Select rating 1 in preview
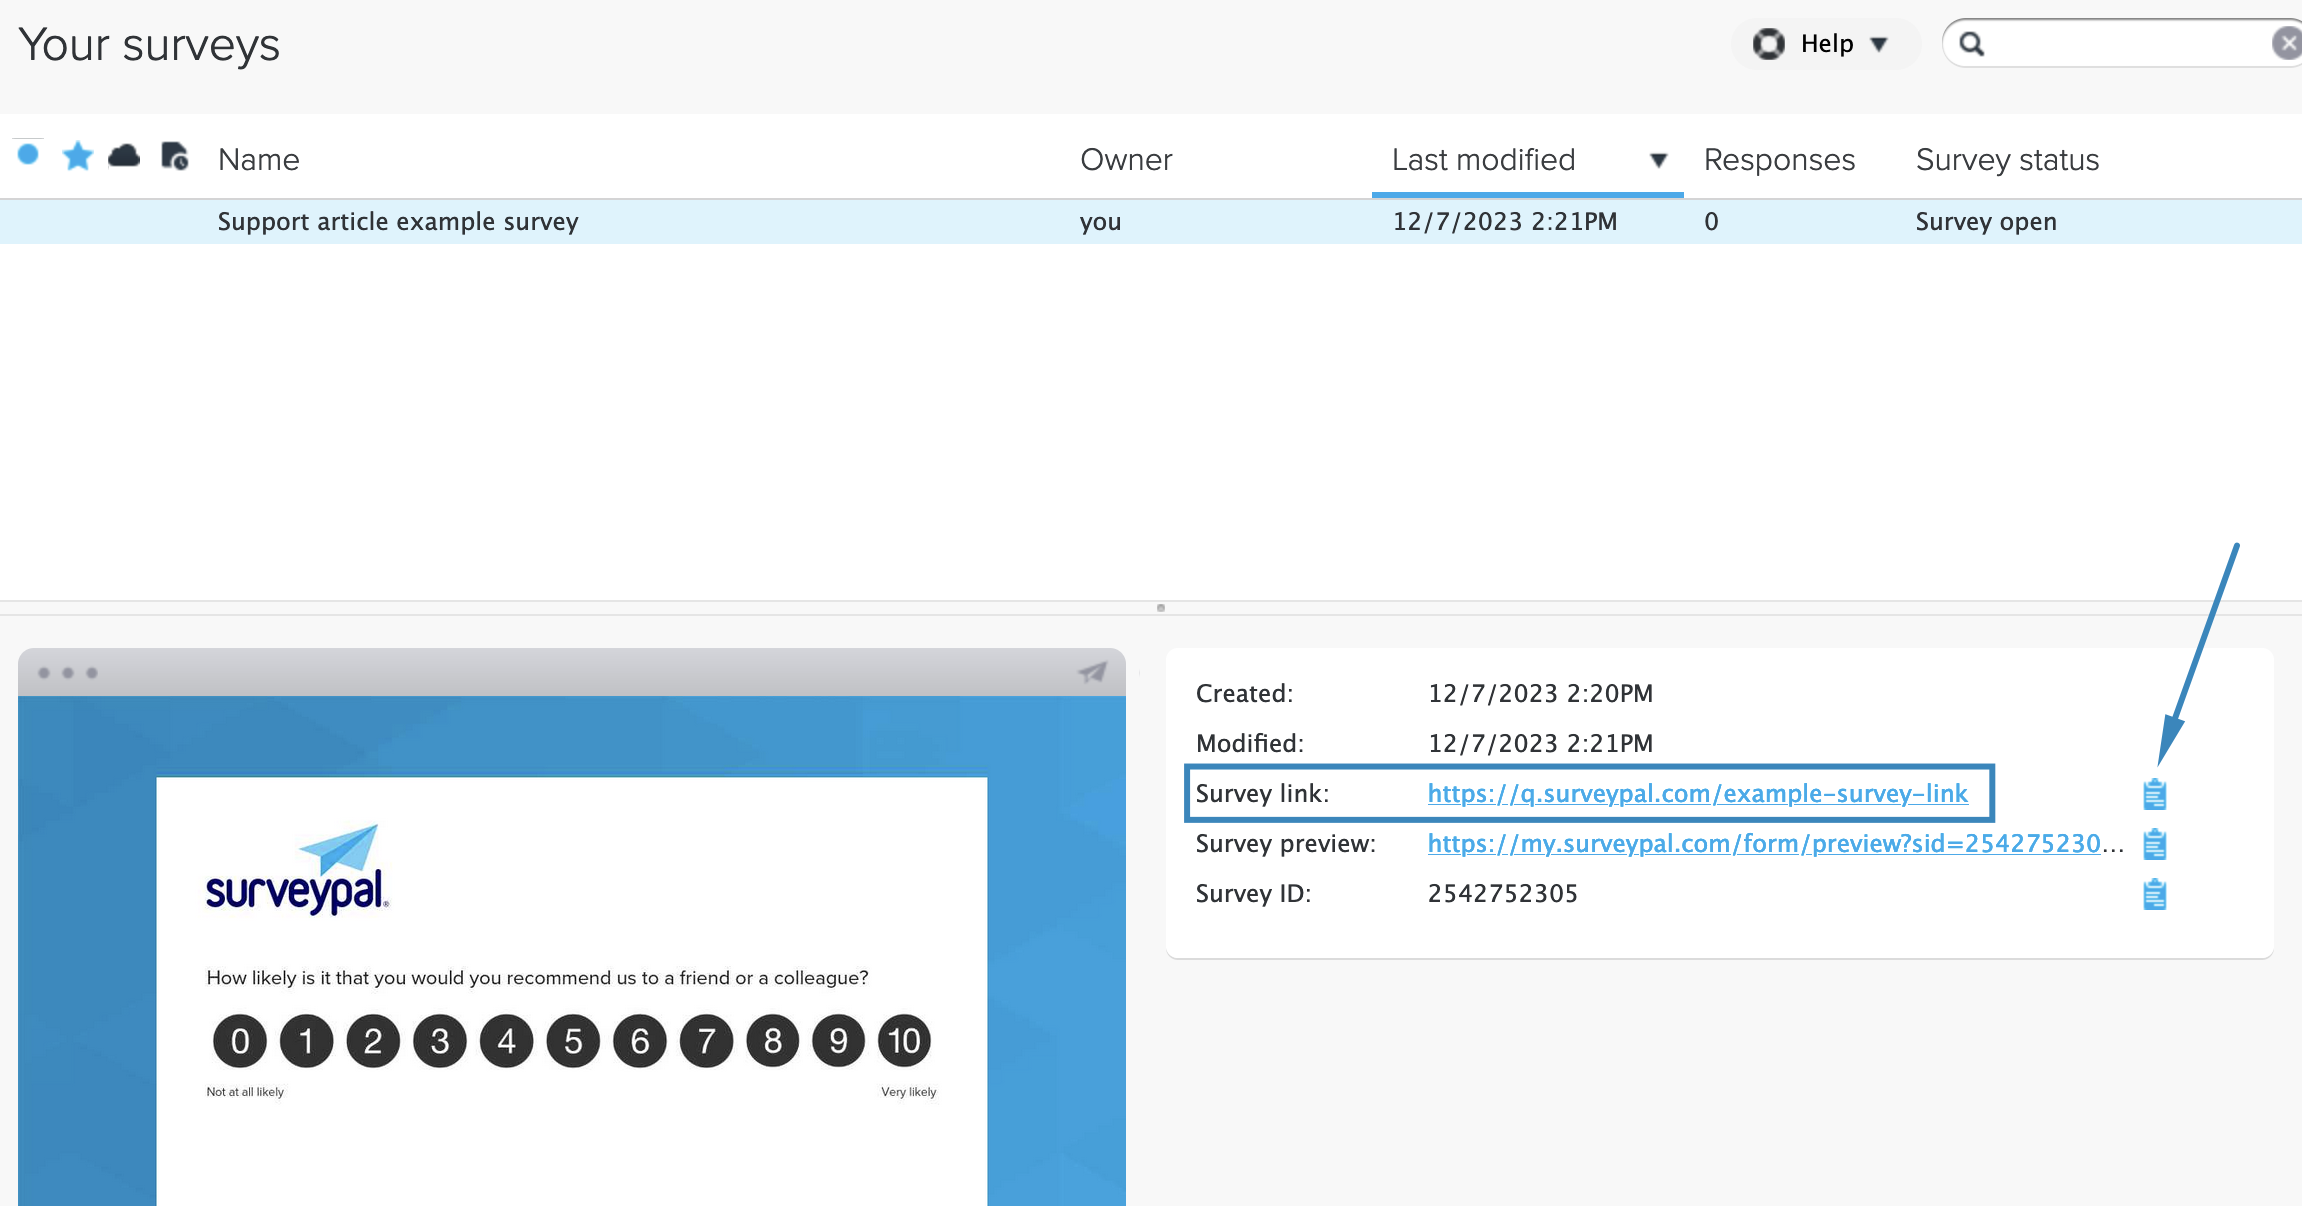Screen dimensions: 2302x1206 point(306,1041)
